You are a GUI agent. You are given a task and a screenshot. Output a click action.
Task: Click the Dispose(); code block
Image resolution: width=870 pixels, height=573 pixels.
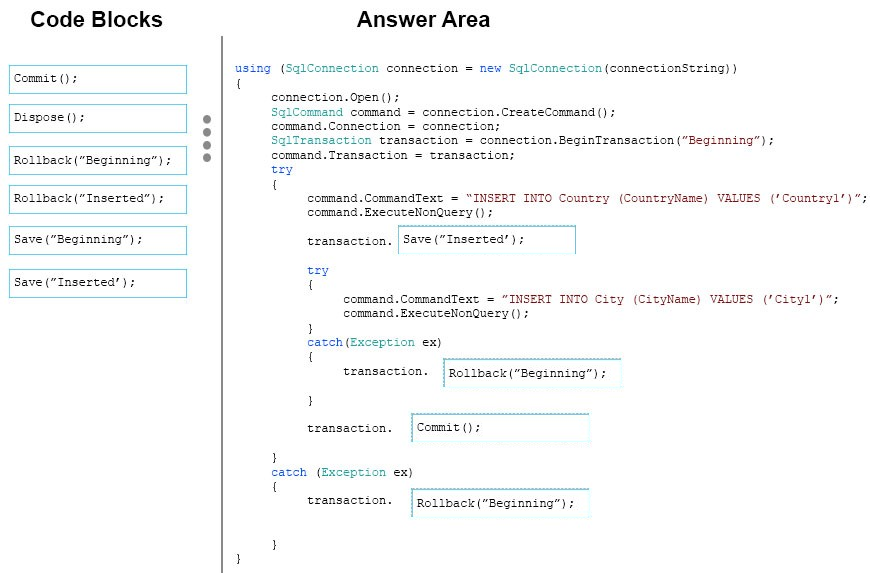[x=98, y=118]
